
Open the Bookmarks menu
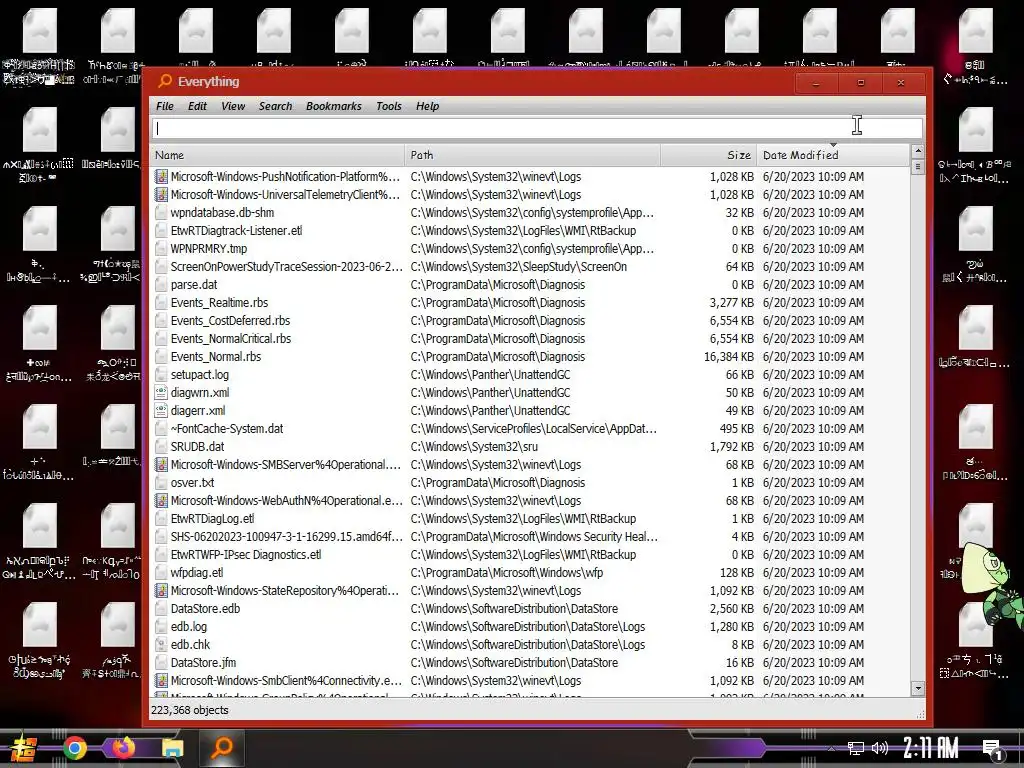[334, 106]
